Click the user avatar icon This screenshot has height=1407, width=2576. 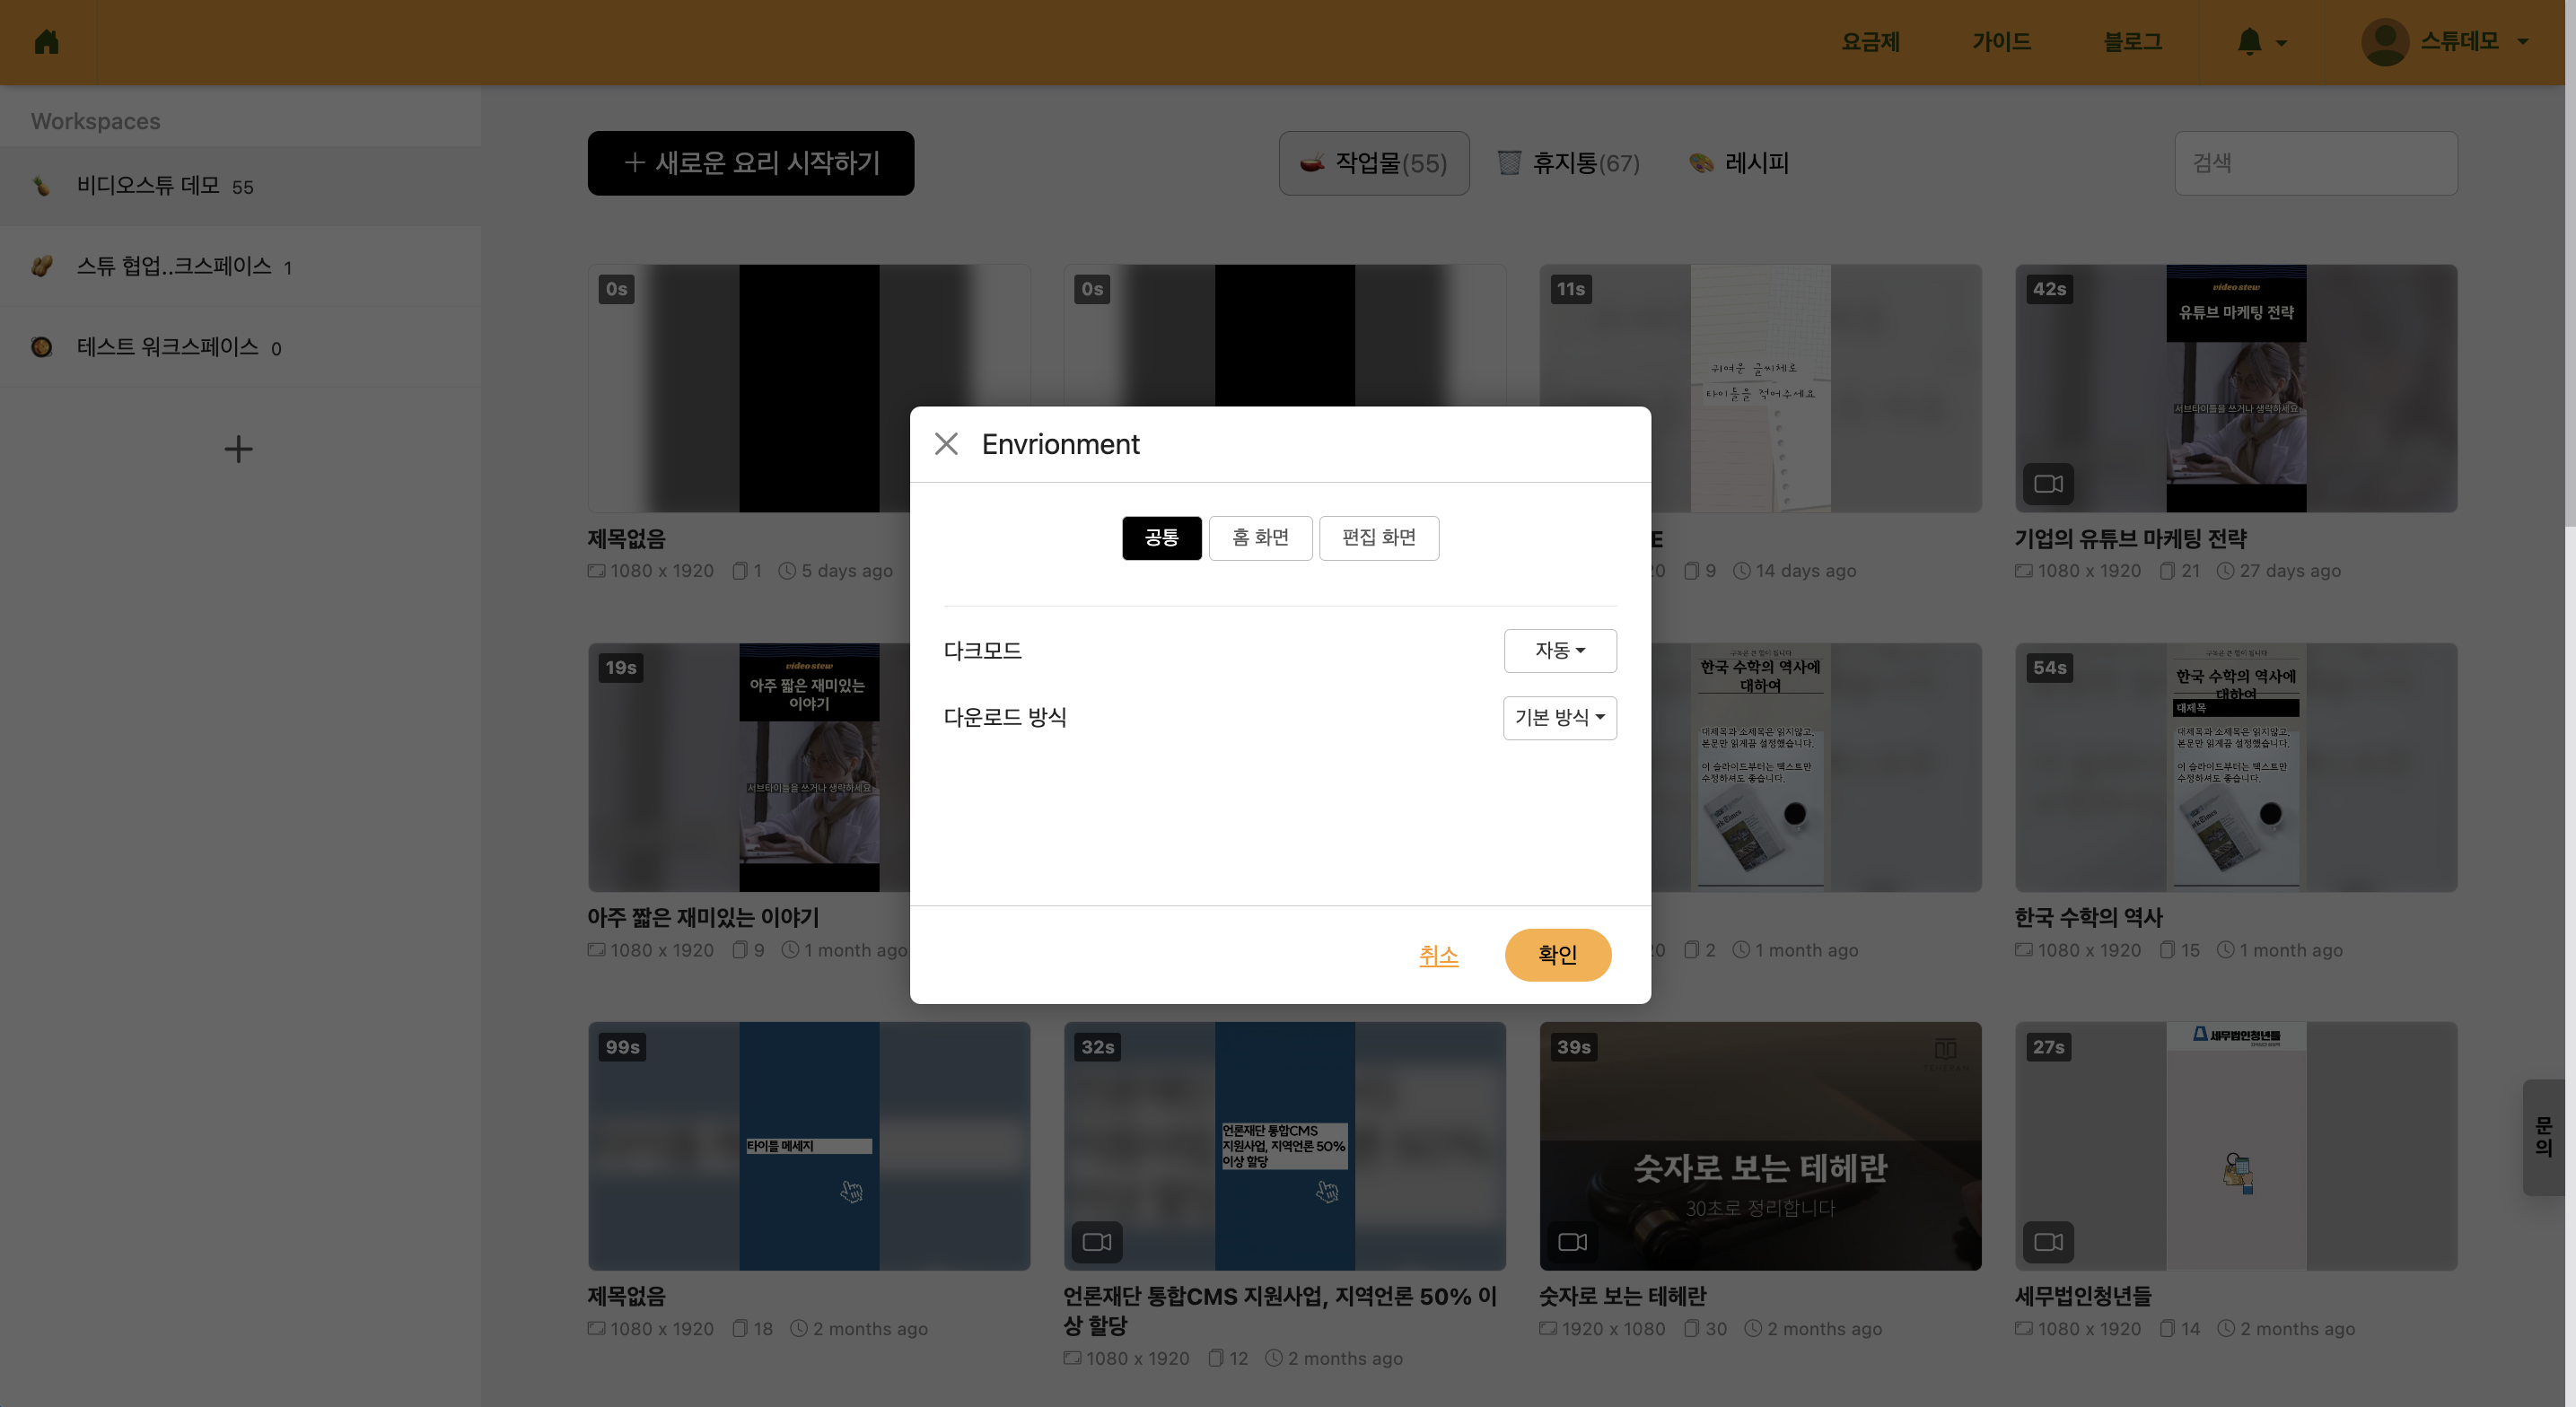[2385, 42]
